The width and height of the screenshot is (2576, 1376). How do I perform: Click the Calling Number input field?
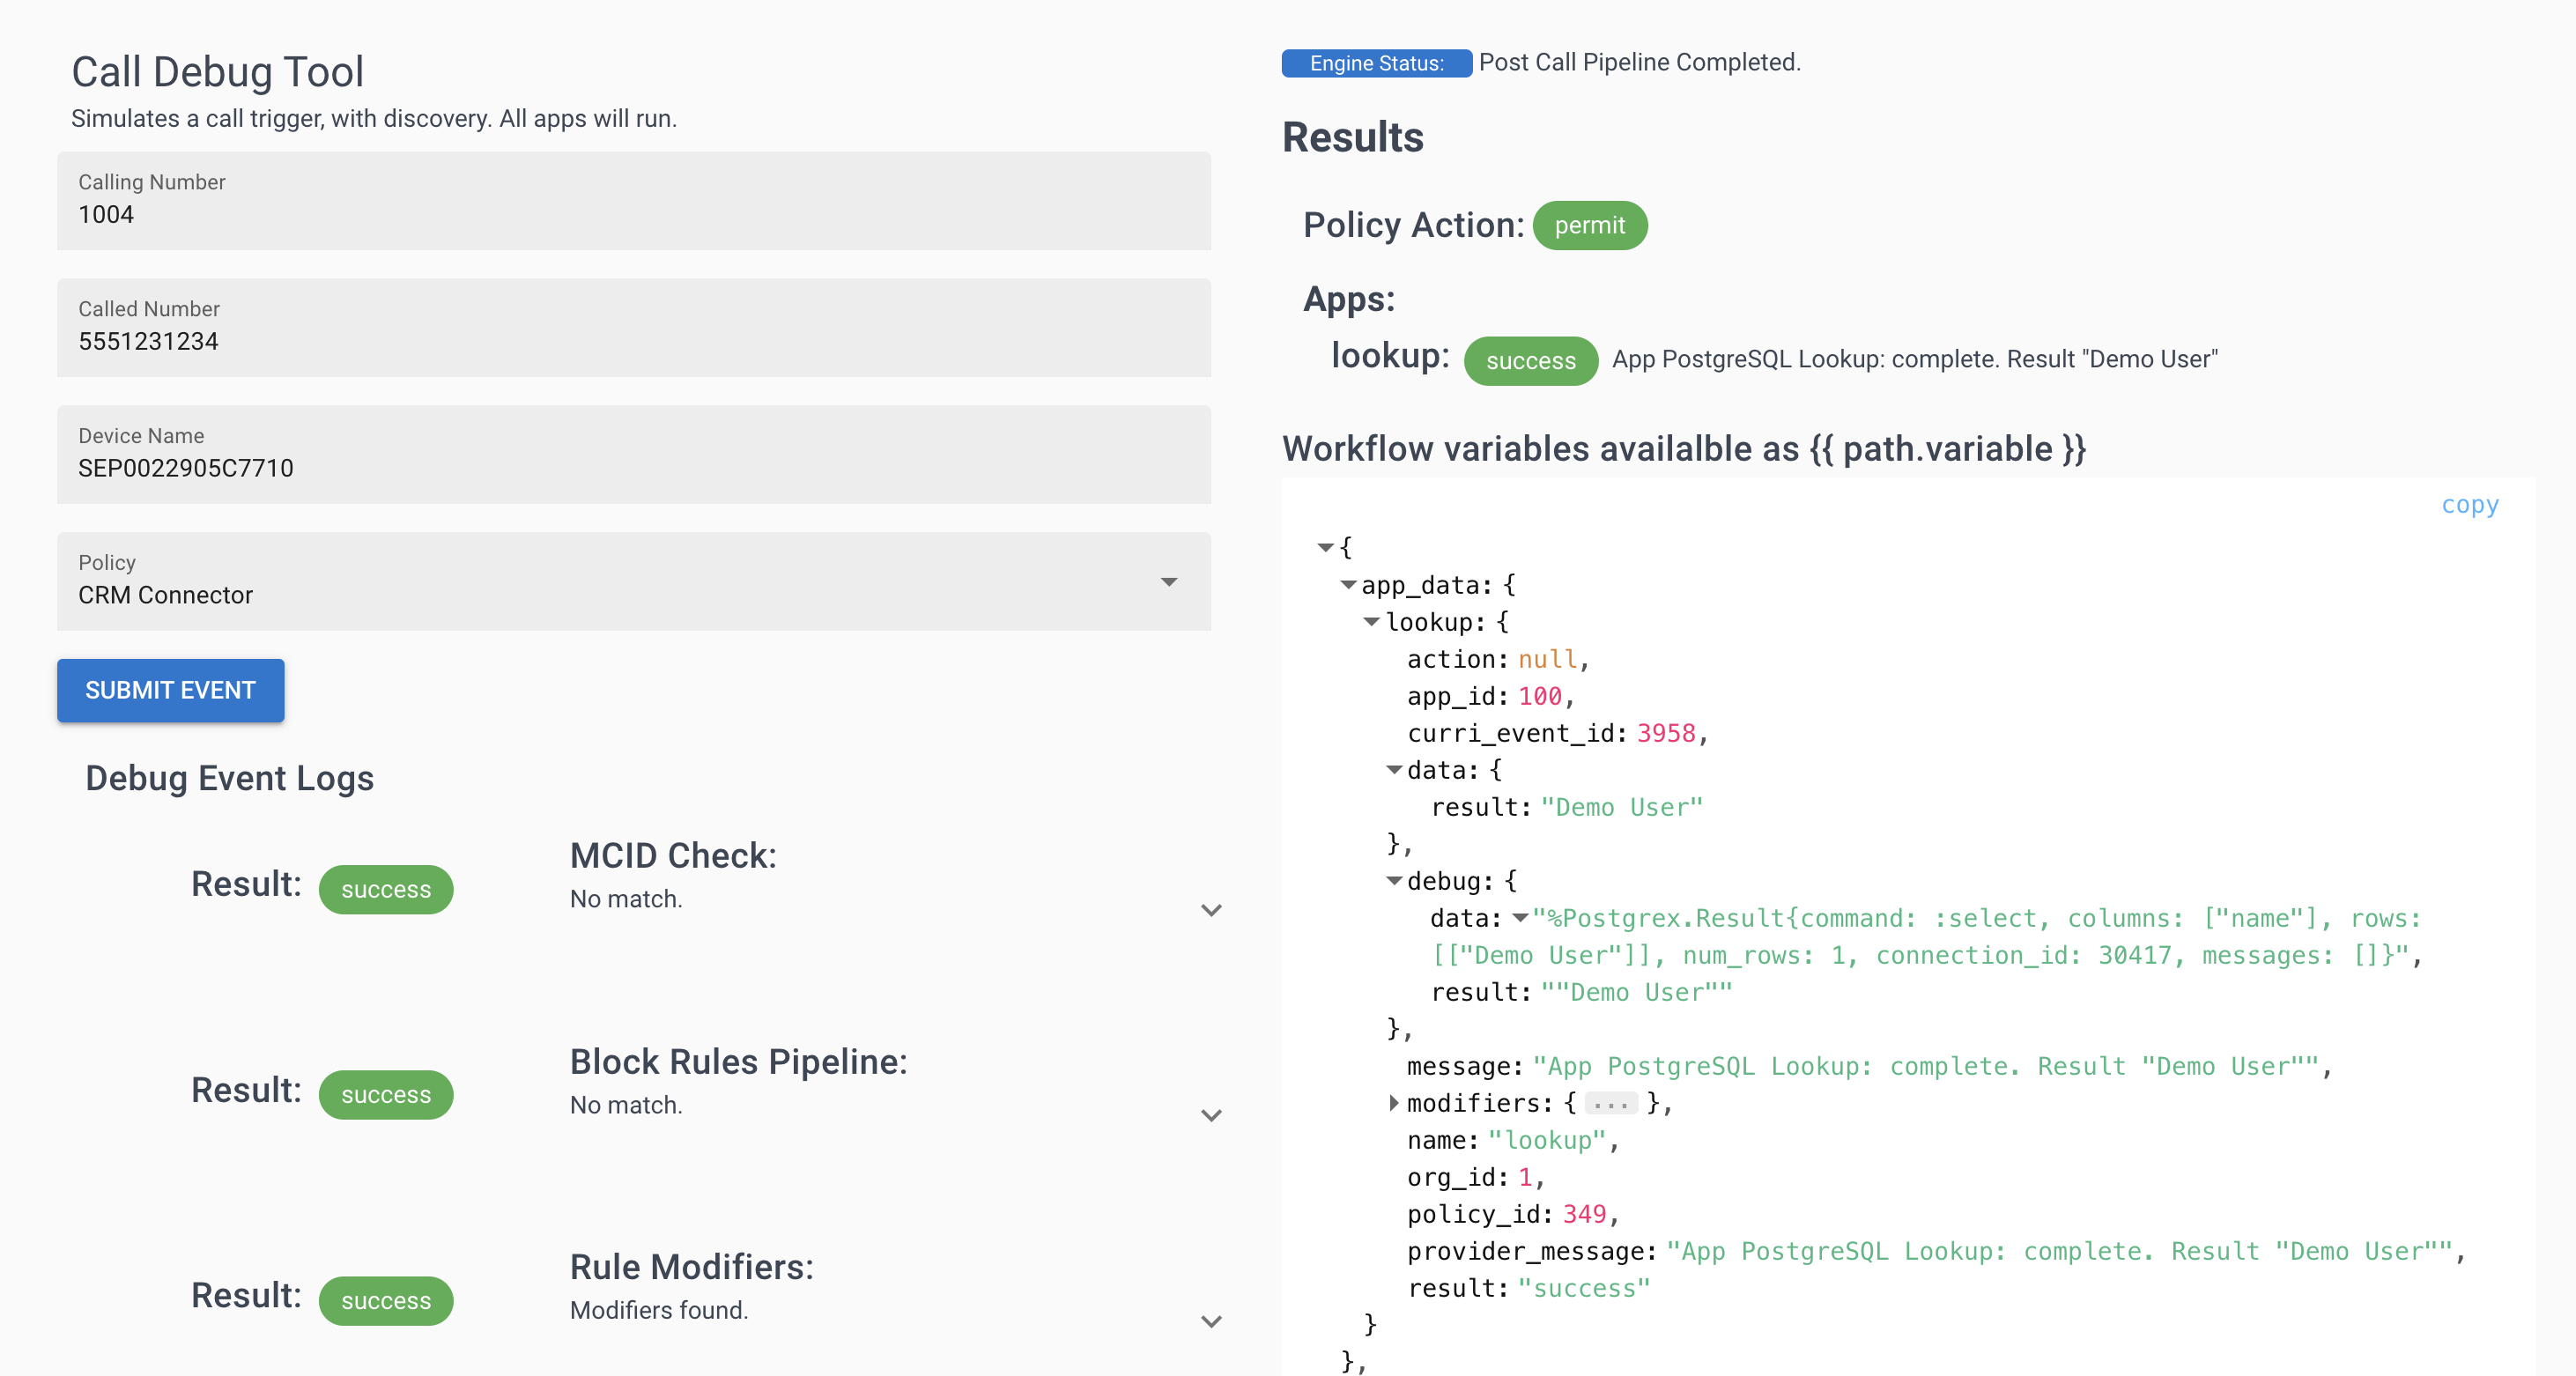point(633,214)
